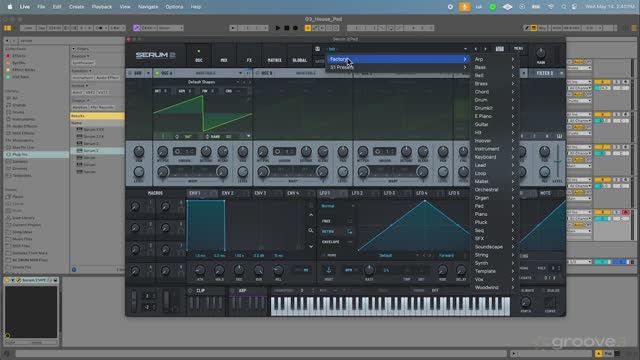Toggle Ableton's yellow browser view button
The width and height of the screenshot is (640, 360).
pos(7,28)
